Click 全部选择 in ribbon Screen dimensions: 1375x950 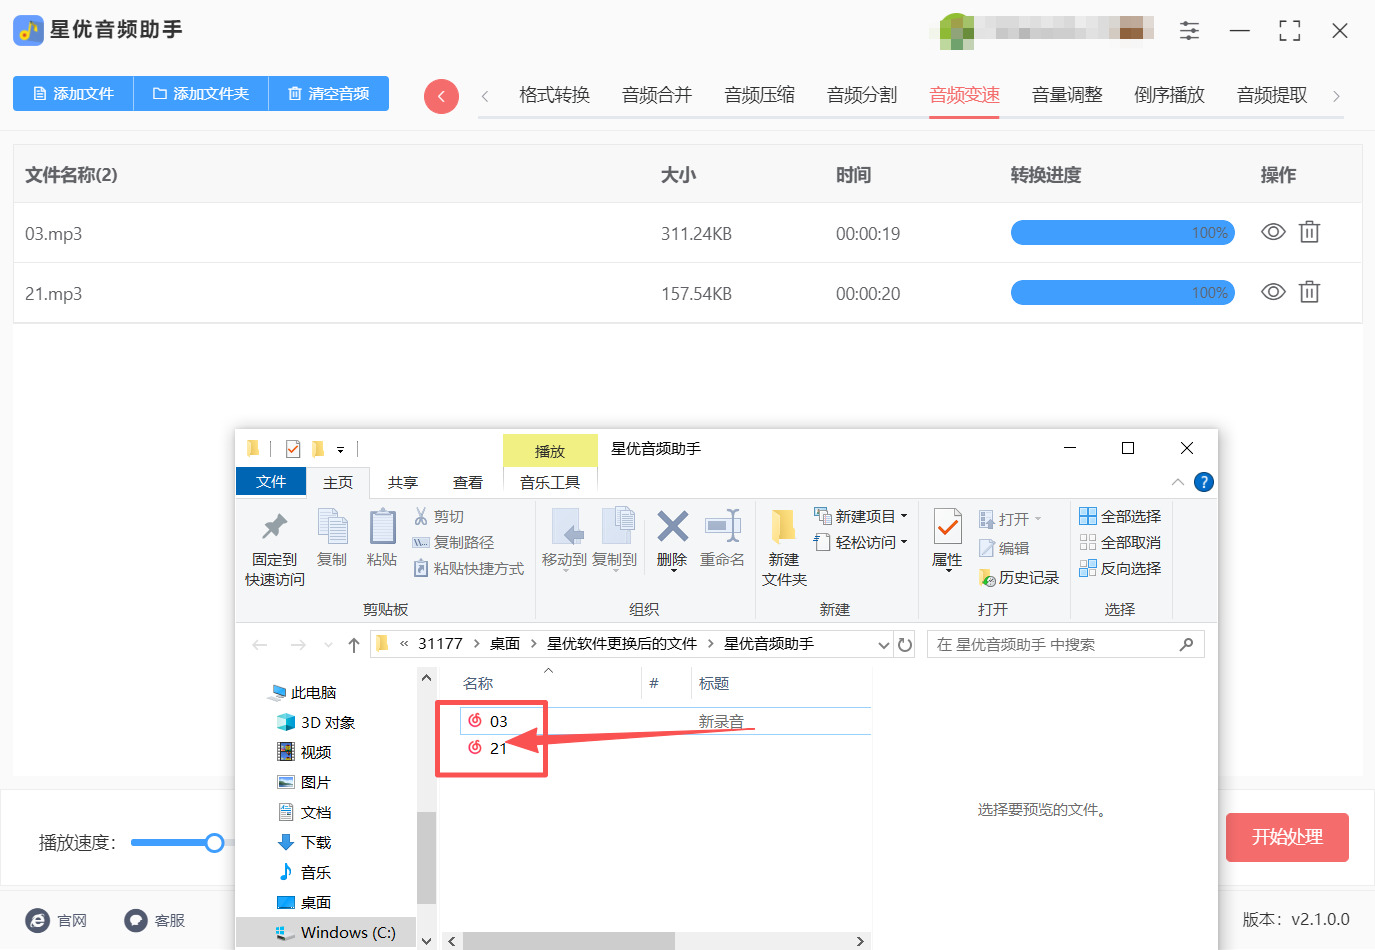click(x=1120, y=517)
